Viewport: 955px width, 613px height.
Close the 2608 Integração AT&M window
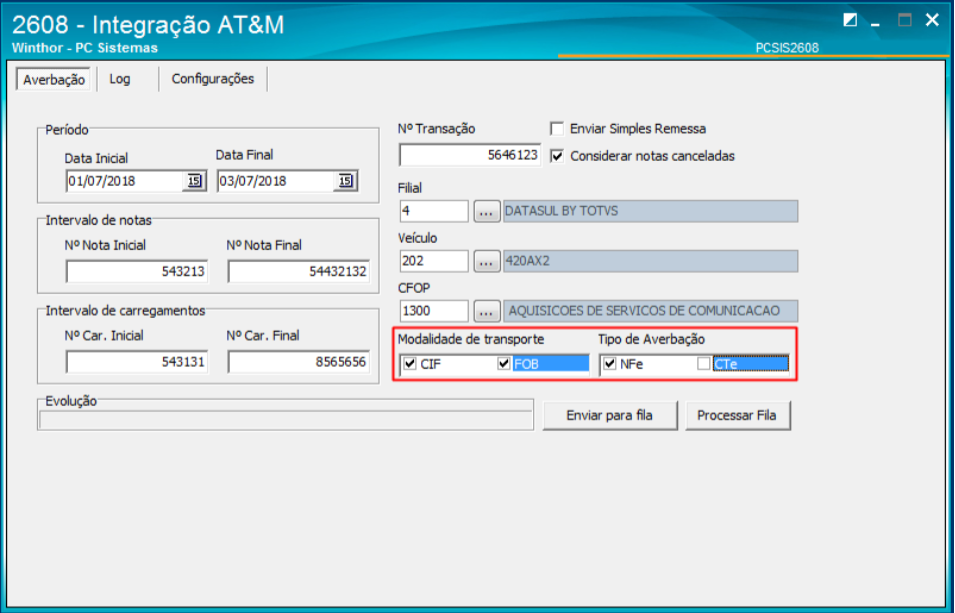(932, 20)
